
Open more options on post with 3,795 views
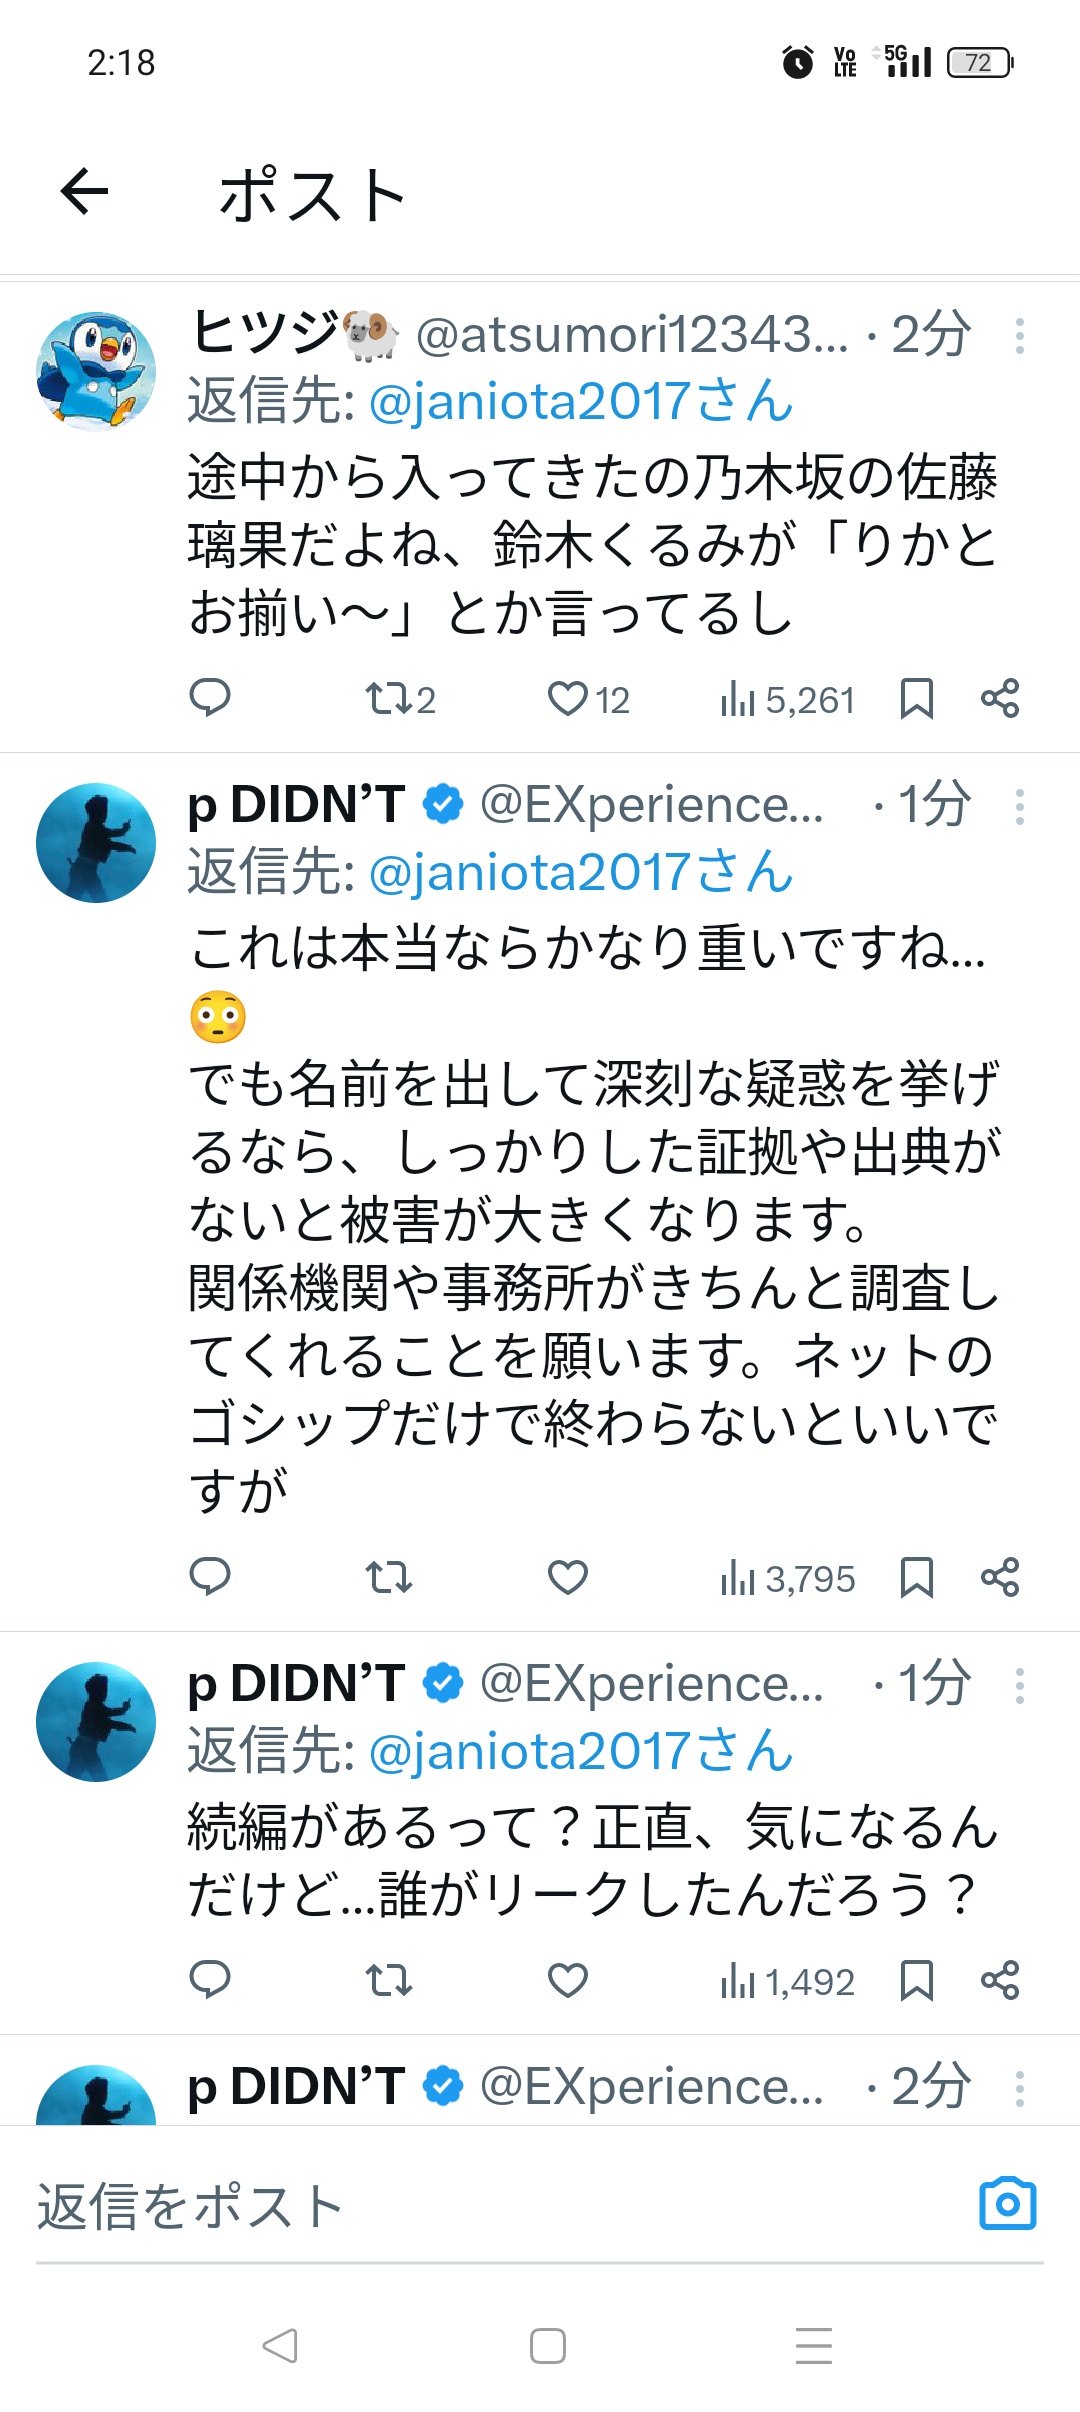(x=1019, y=807)
